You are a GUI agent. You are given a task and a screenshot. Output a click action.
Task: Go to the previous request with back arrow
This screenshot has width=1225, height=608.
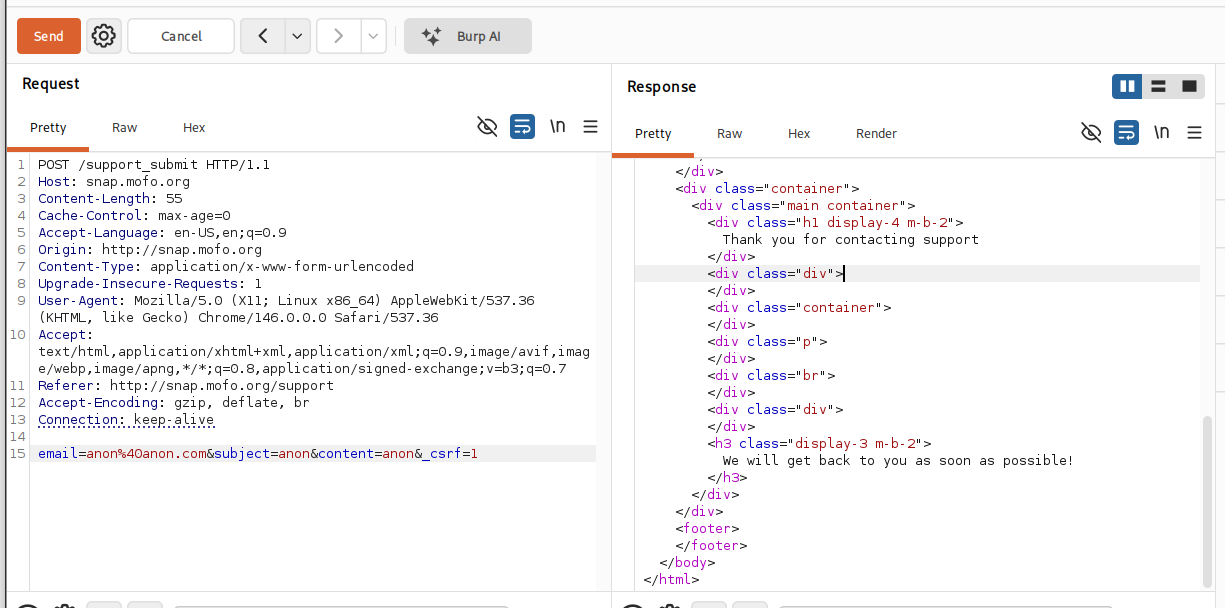[x=263, y=36]
